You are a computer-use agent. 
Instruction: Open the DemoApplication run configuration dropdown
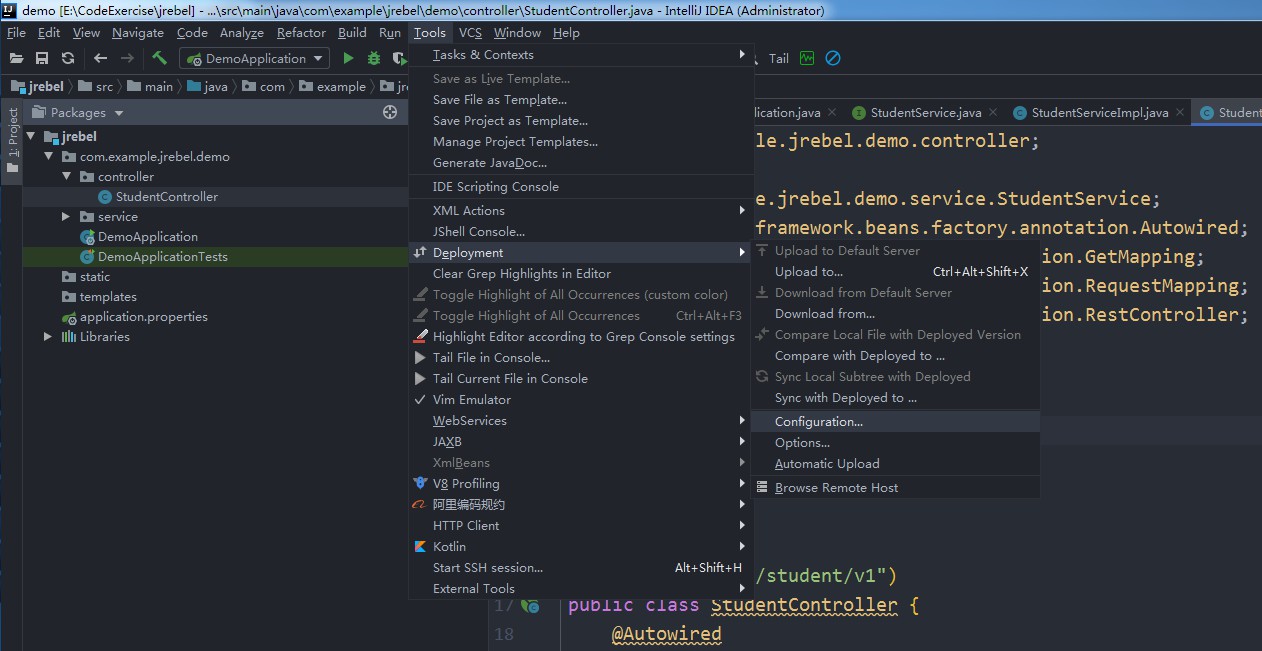tap(254, 59)
